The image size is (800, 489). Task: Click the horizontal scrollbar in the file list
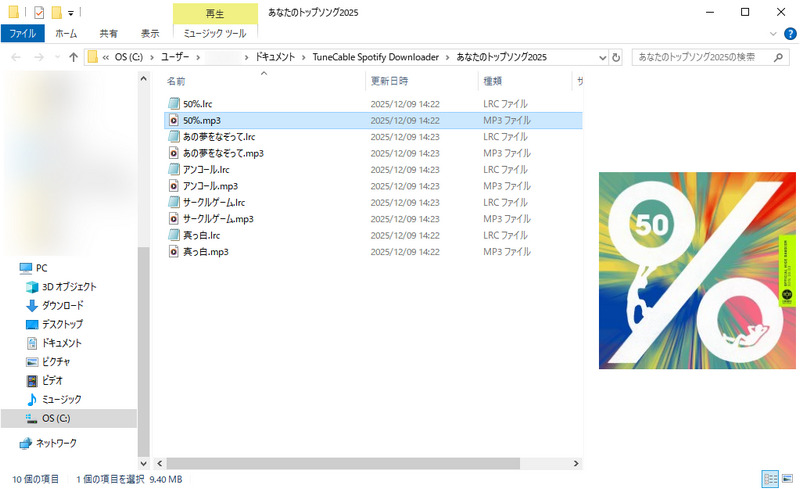(x=343, y=463)
